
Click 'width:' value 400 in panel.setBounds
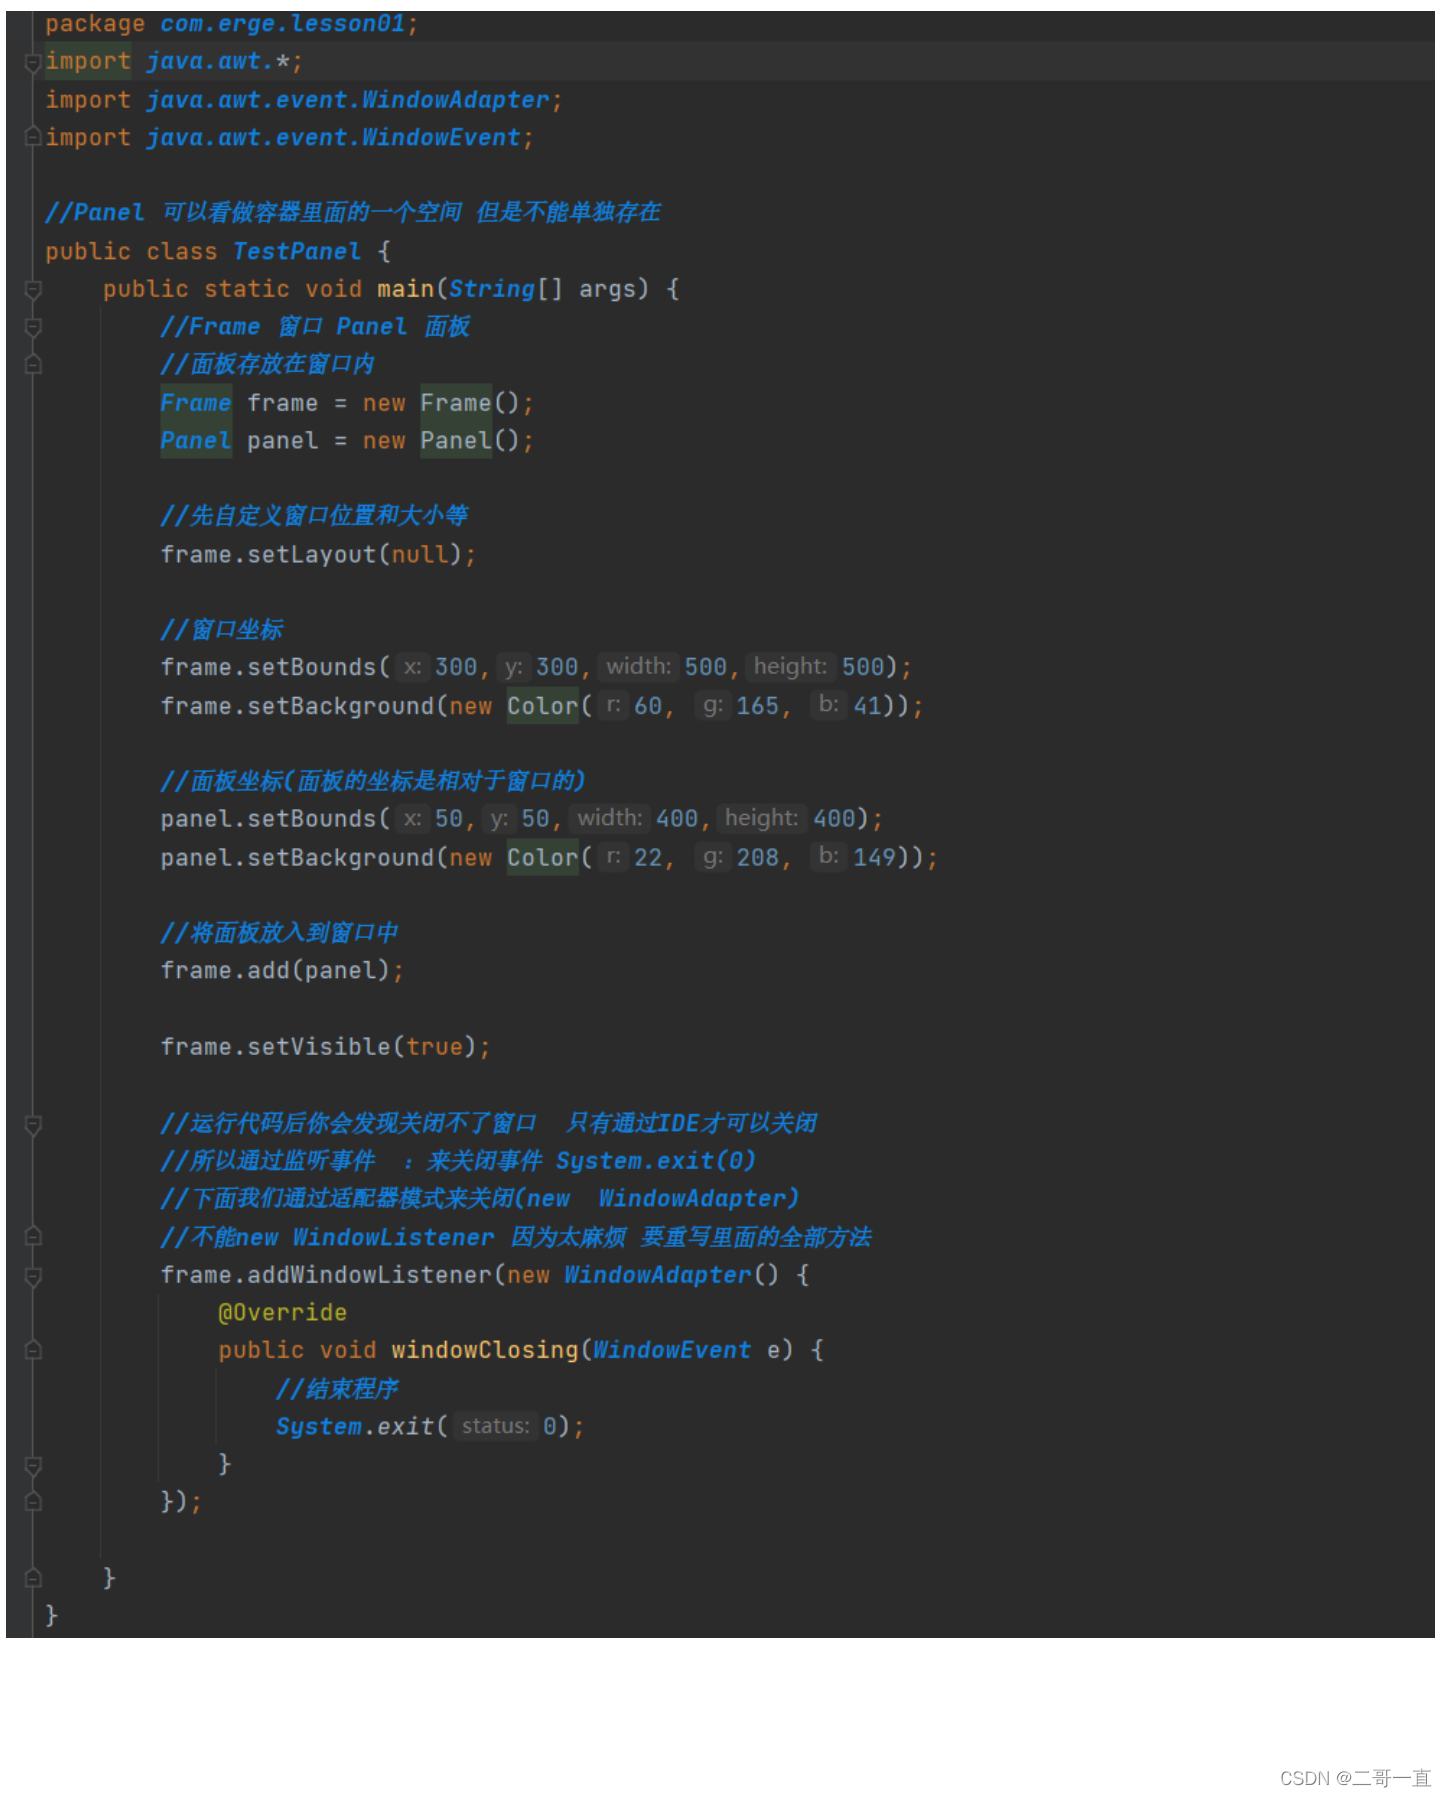point(677,819)
